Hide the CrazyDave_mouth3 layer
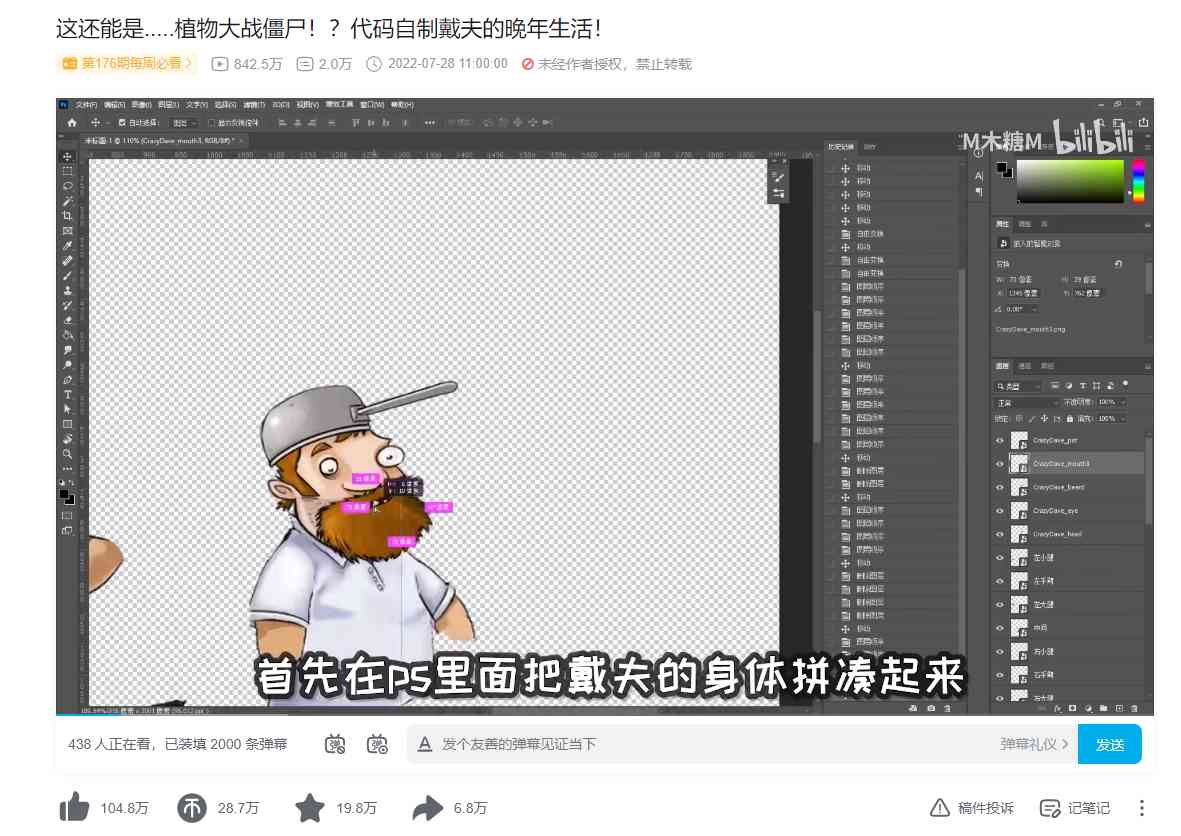 point(999,464)
